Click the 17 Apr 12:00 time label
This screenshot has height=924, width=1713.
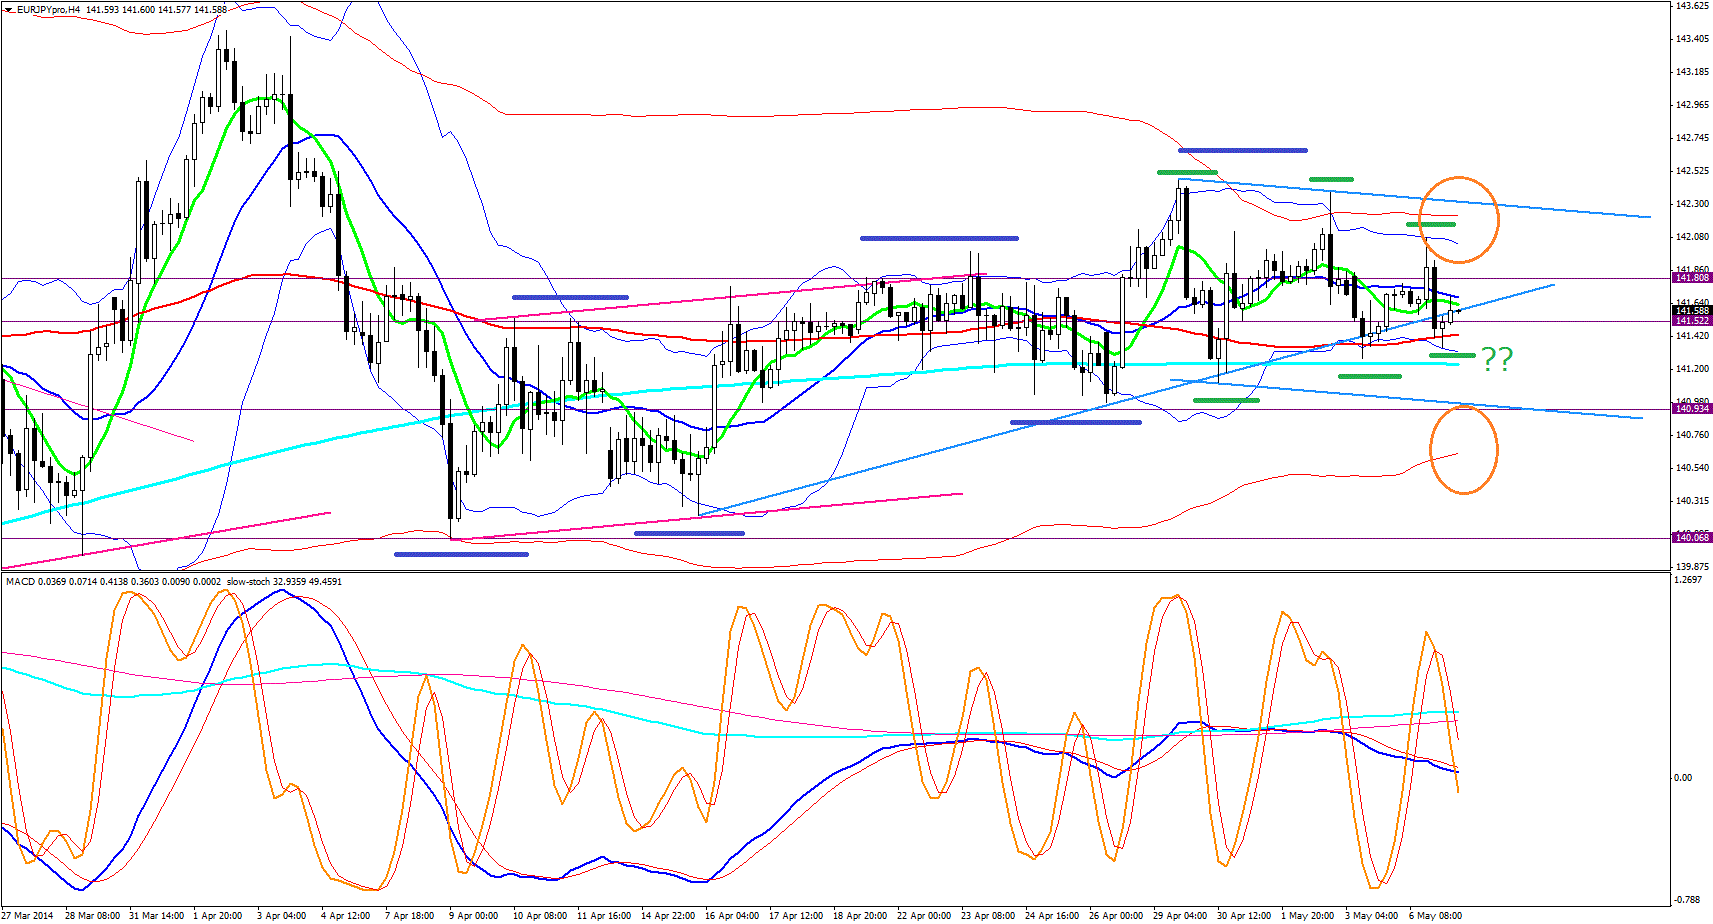(x=796, y=916)
